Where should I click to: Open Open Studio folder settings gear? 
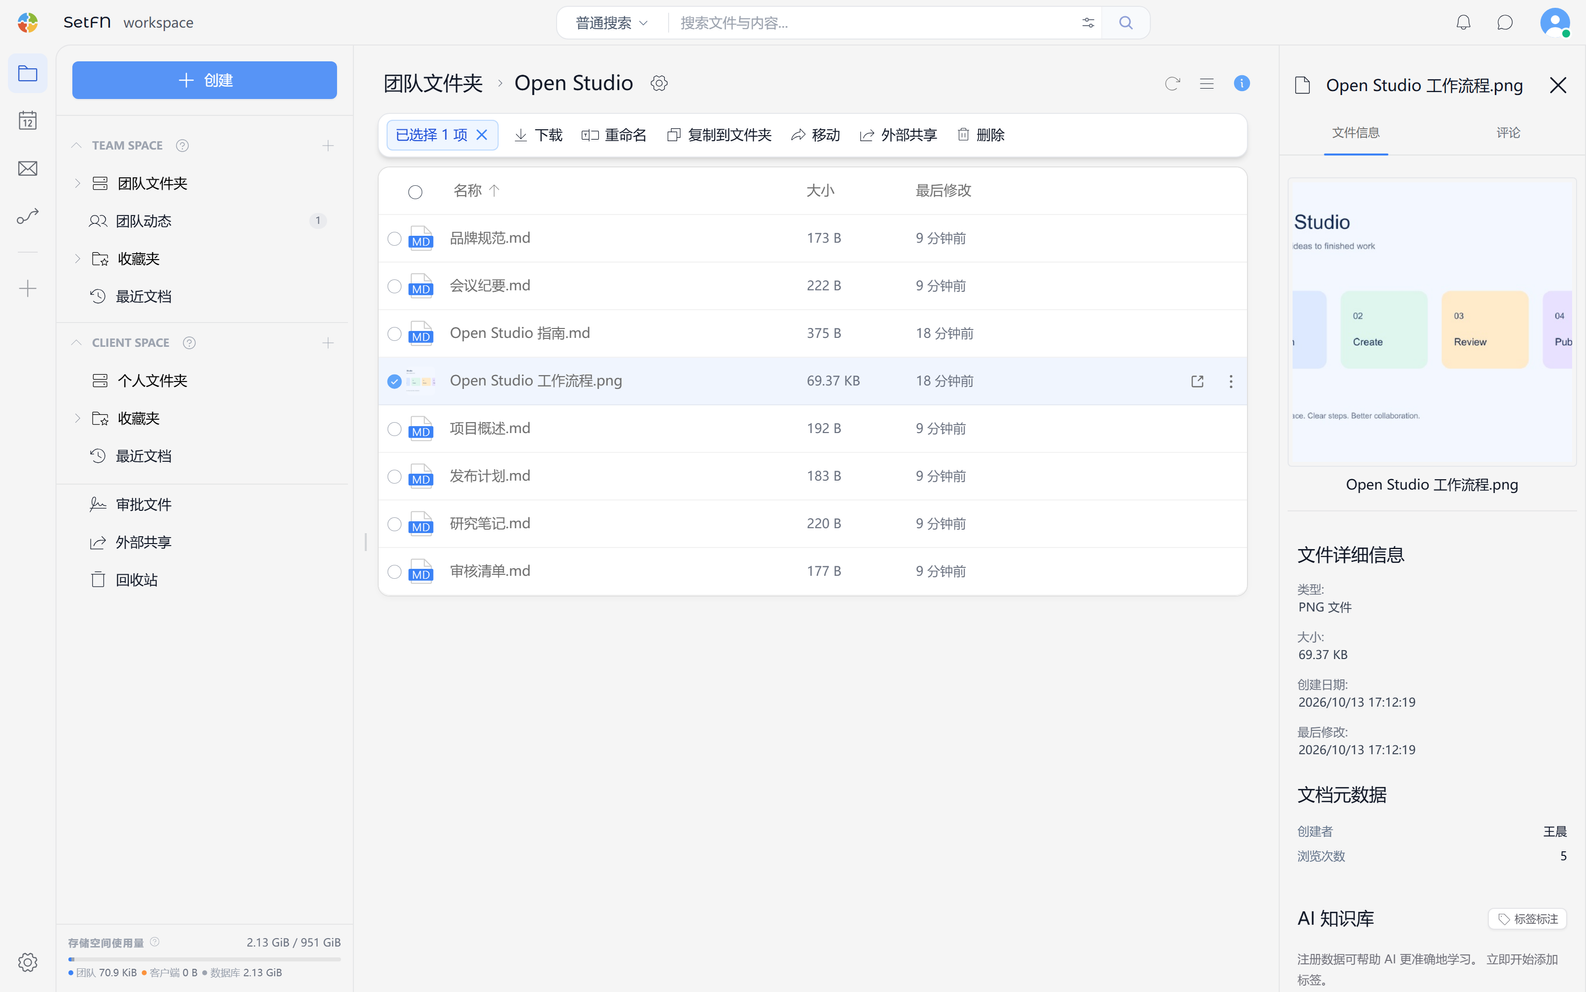pyautogui.click(x=659, y=83)
